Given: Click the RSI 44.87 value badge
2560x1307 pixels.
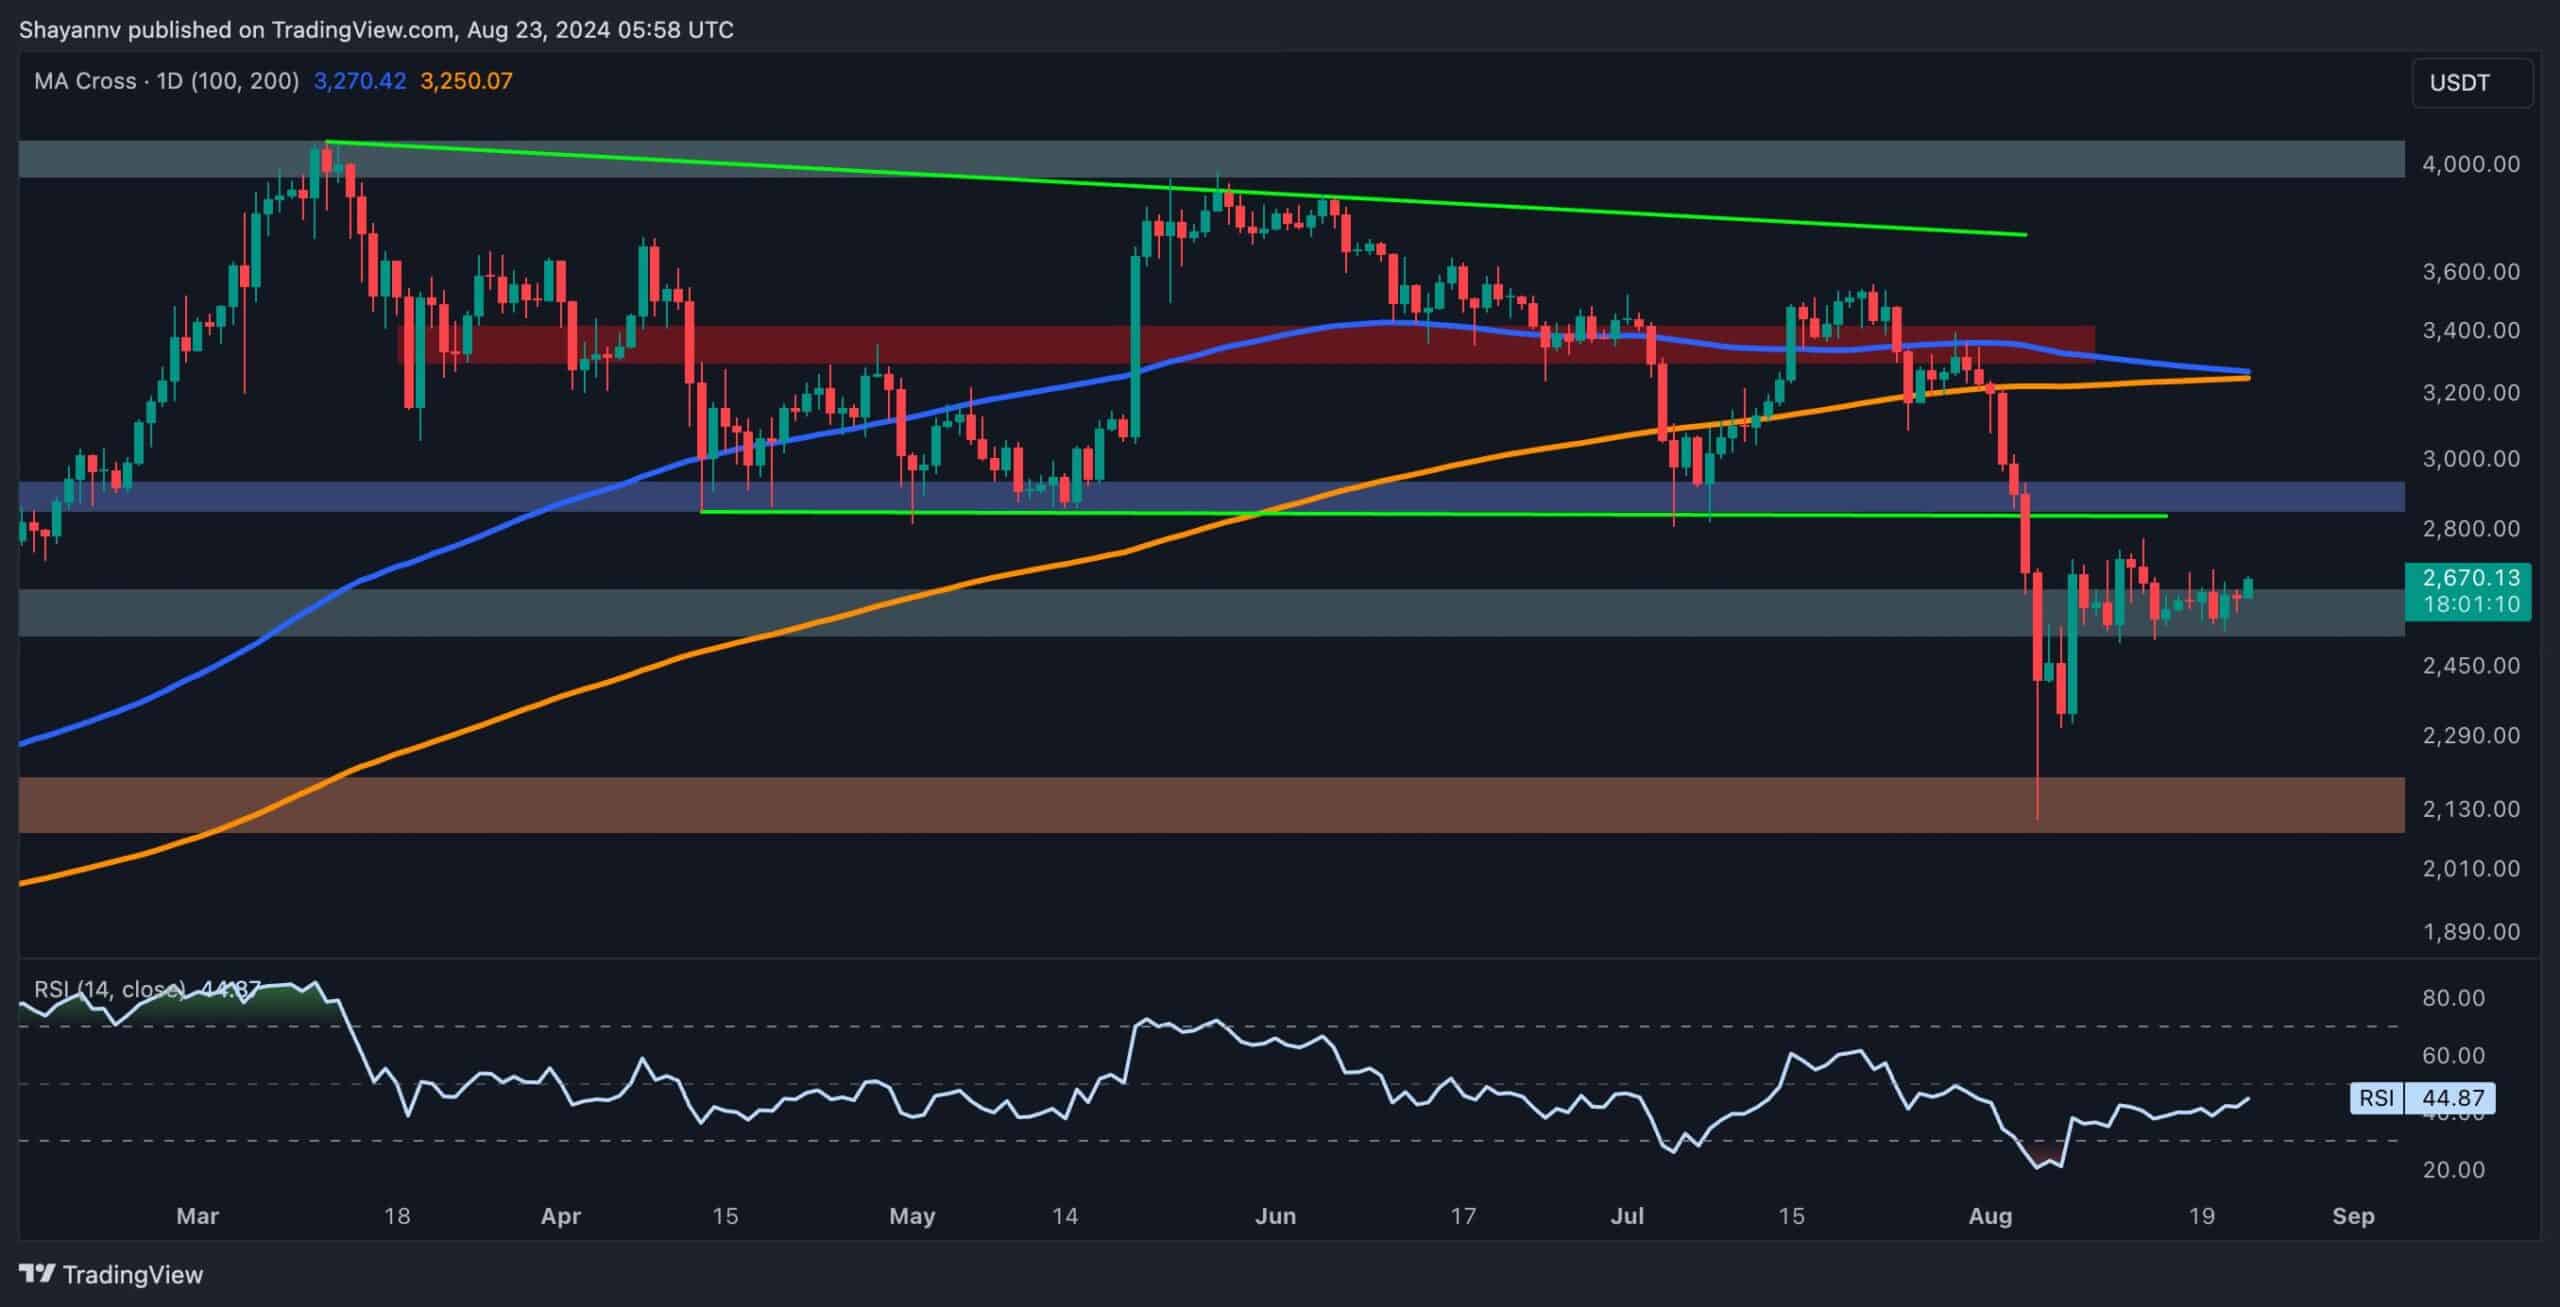Looking at the screenshot, I should pyautogui.click(x=2453, y=1097).
